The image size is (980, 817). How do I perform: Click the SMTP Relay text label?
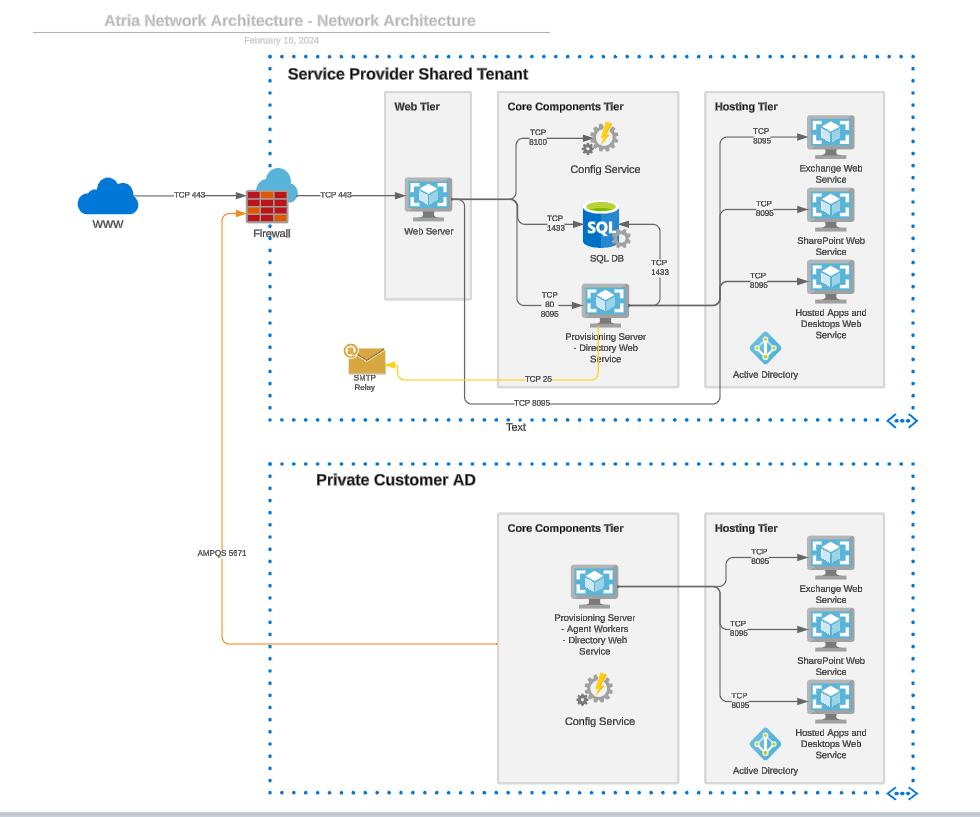(x=364, y=383)
